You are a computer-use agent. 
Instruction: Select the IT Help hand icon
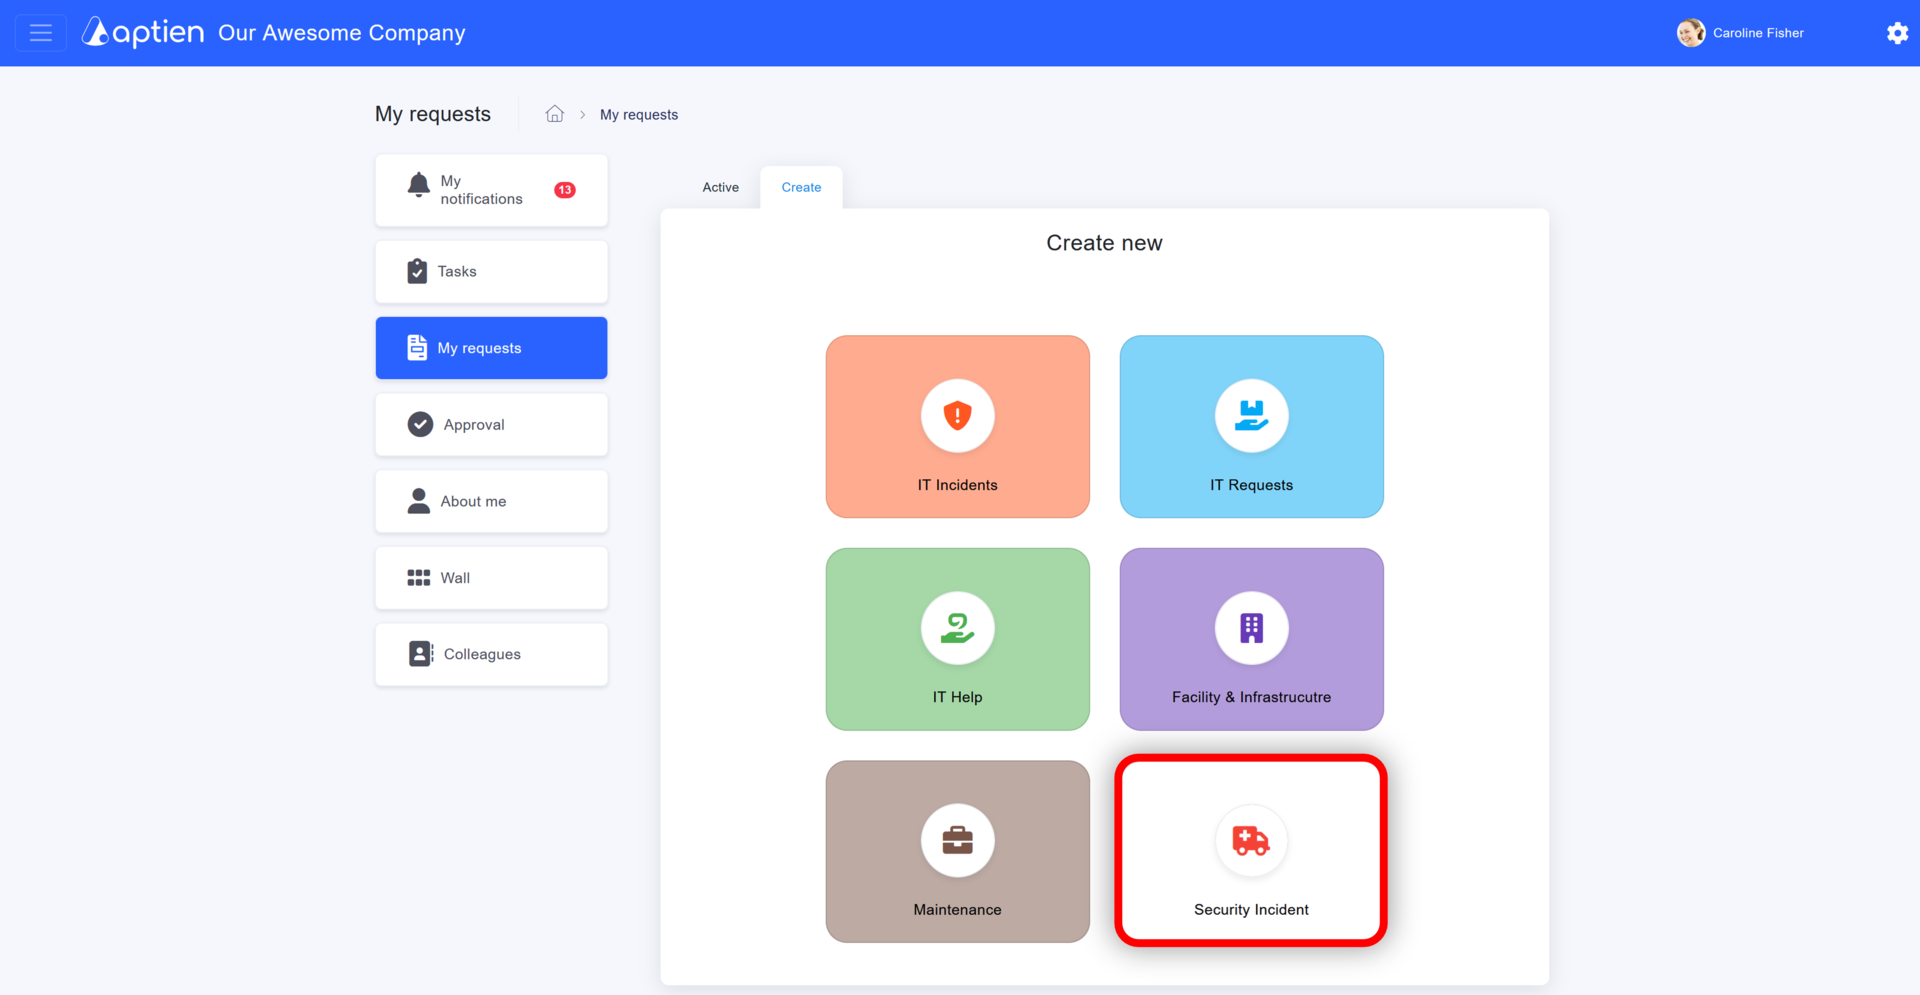click(x=957, y=628)
